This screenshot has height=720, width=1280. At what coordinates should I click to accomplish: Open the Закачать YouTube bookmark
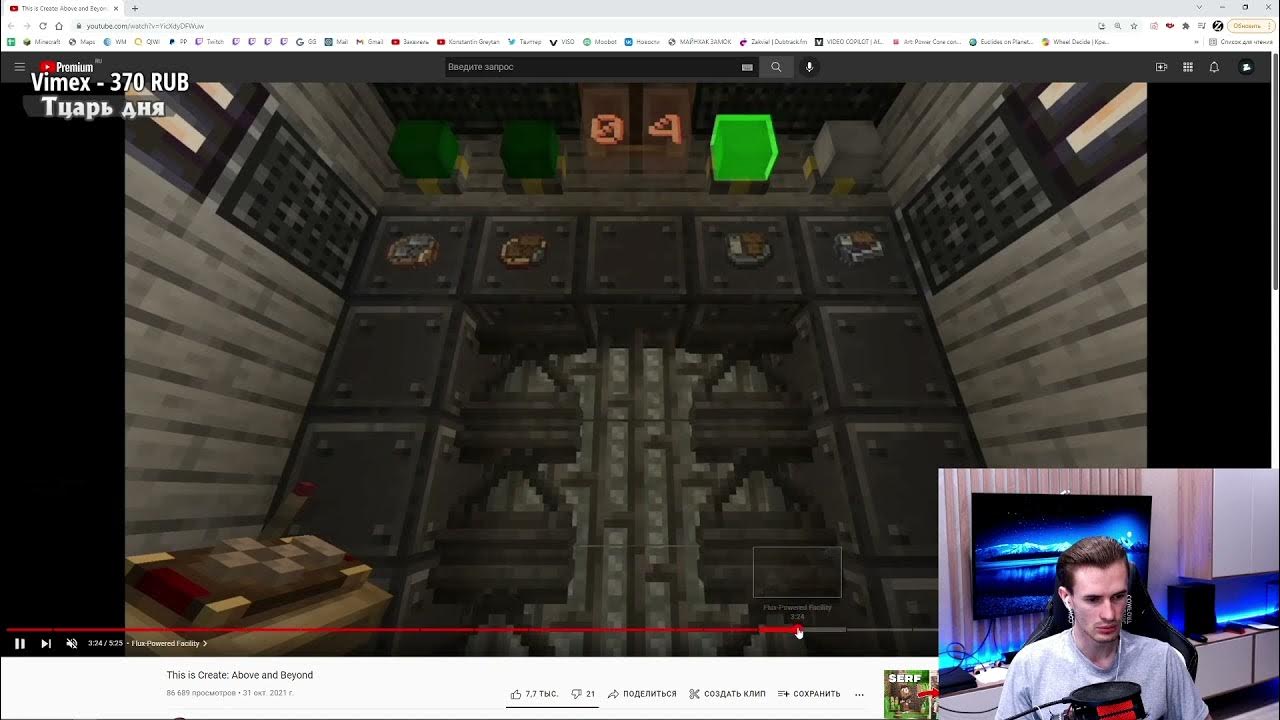tap(410, 42)
